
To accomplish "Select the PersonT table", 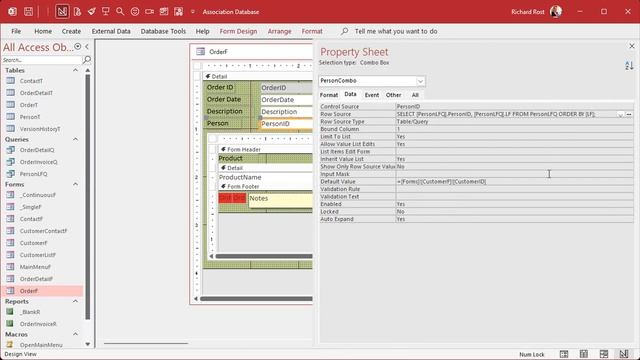I will coord(30,117).
